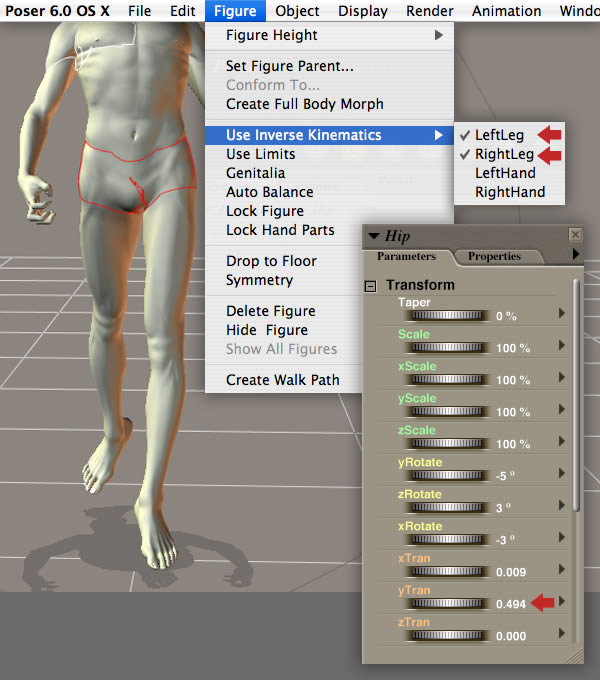Click the zTran parameter dial
The image size is (600, 680).
447,635
